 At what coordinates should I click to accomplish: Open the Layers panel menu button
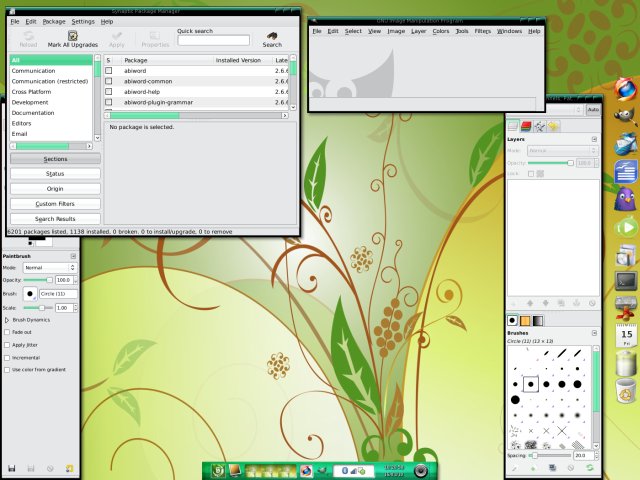tap(594, 139)
